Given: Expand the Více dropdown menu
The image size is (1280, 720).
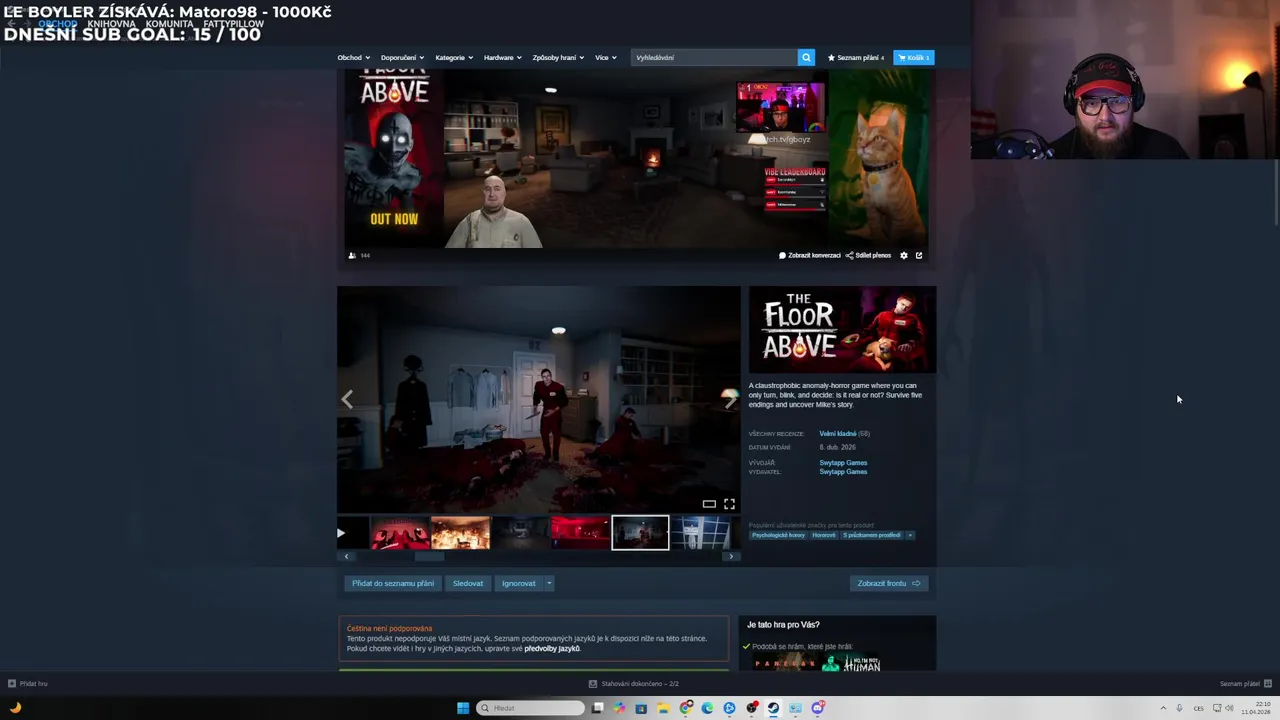Looking at the screenshot, I should point(605,57).
